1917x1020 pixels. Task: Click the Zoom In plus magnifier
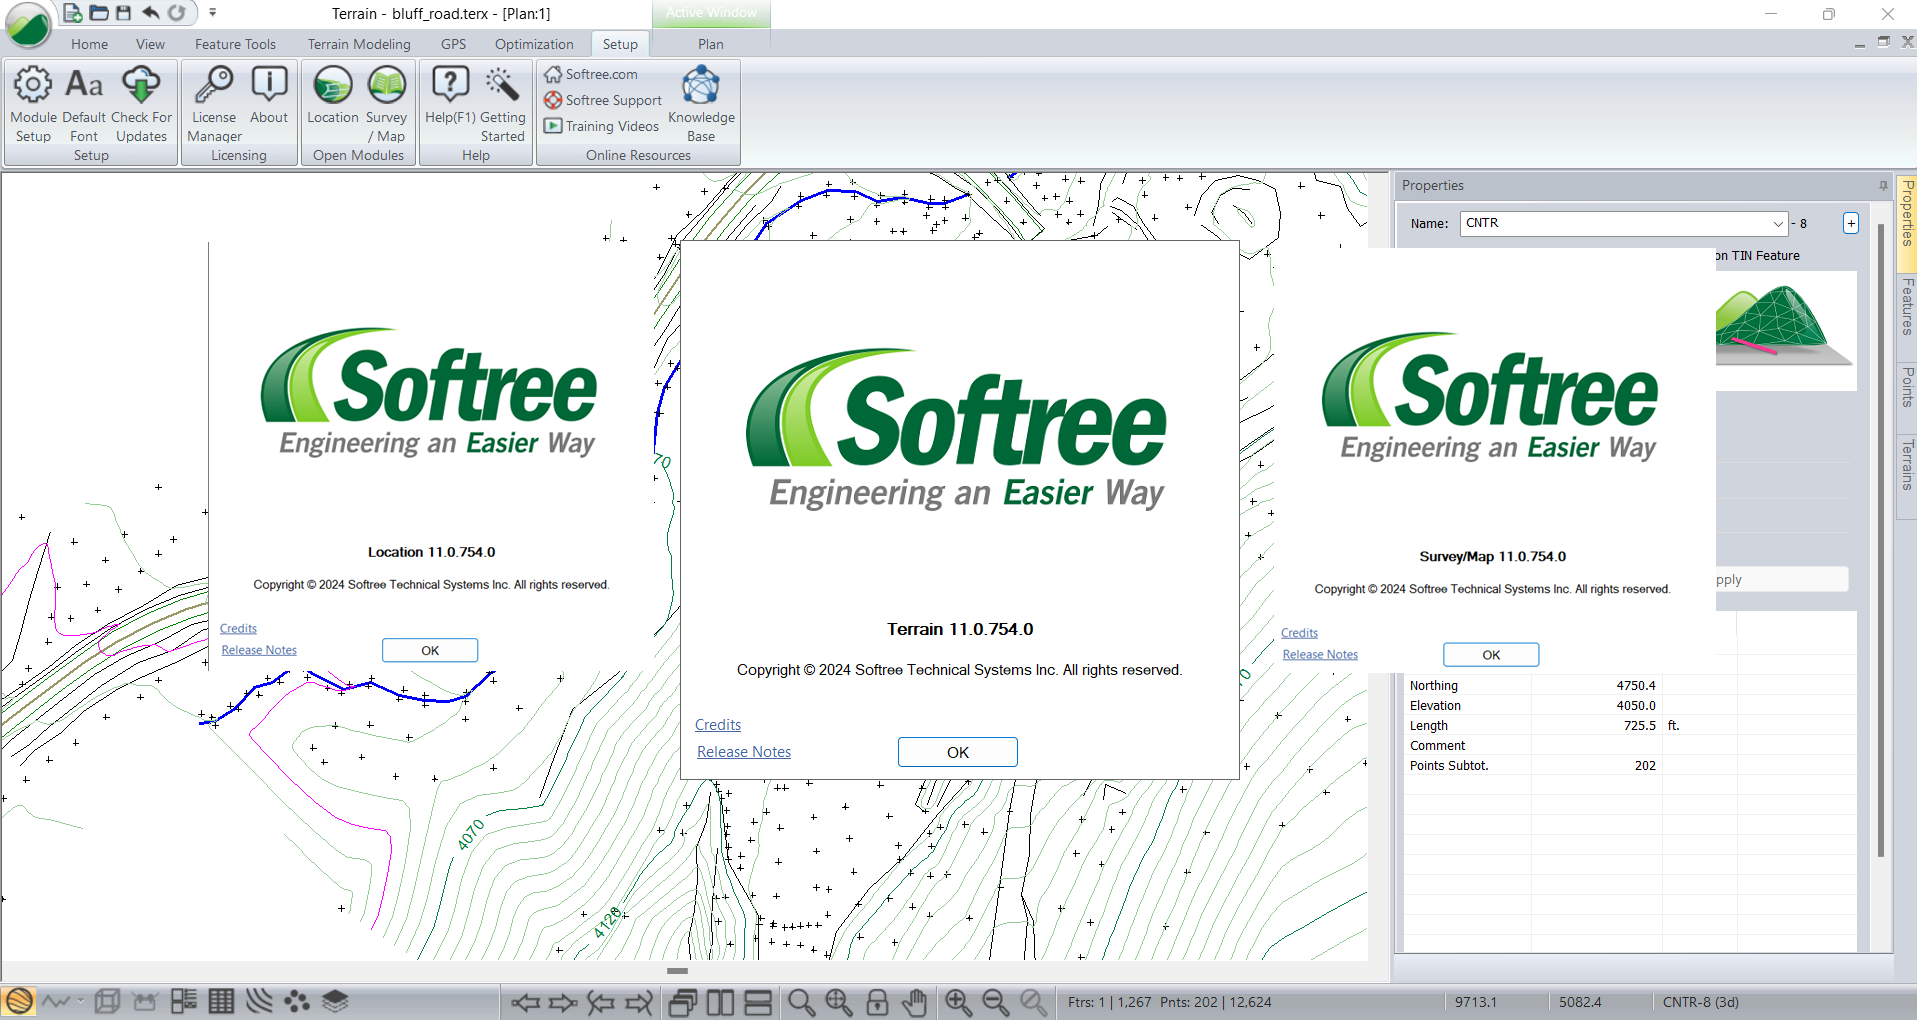[x=958, y=1002]
